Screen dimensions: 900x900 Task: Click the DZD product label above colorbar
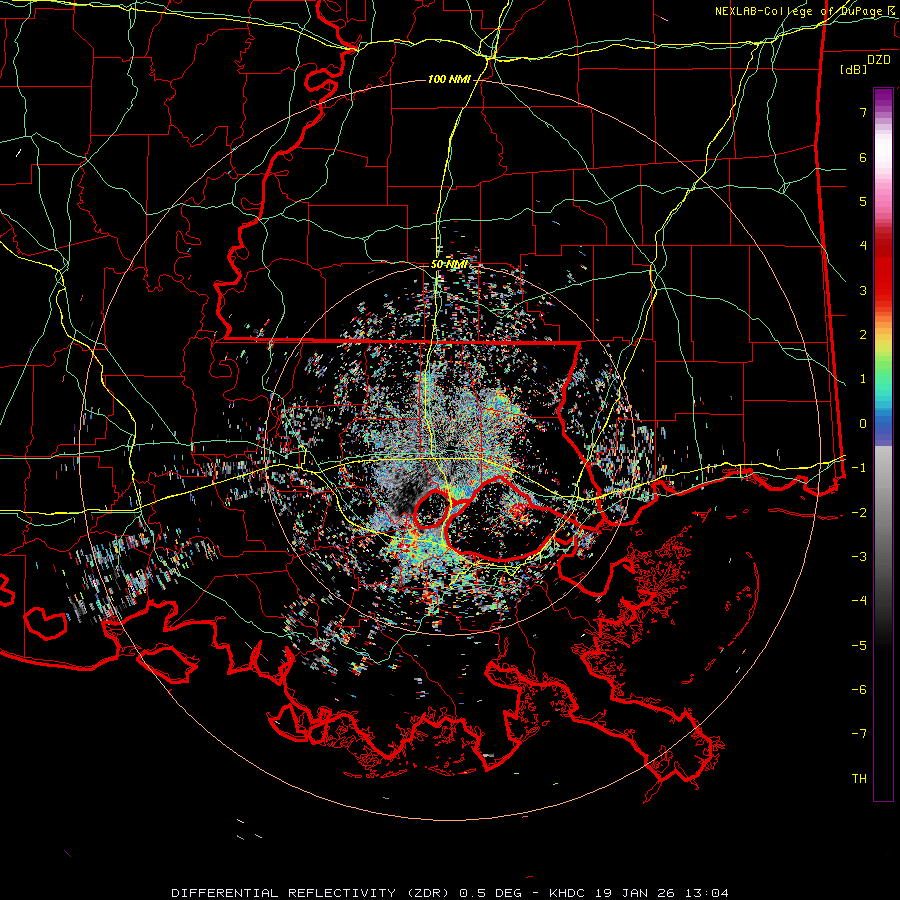879,60
